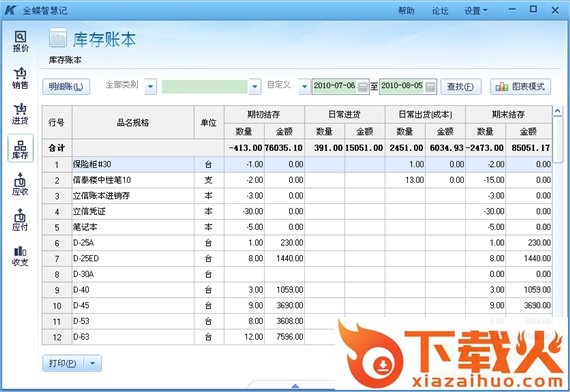The width and height of the screenshot is (570, 392).
Task: Select the 立信凭证 row
Action: click(297, 211)
